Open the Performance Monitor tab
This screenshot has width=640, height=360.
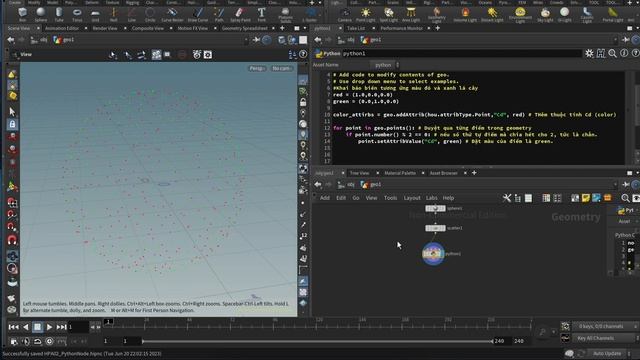click(401, 28)
